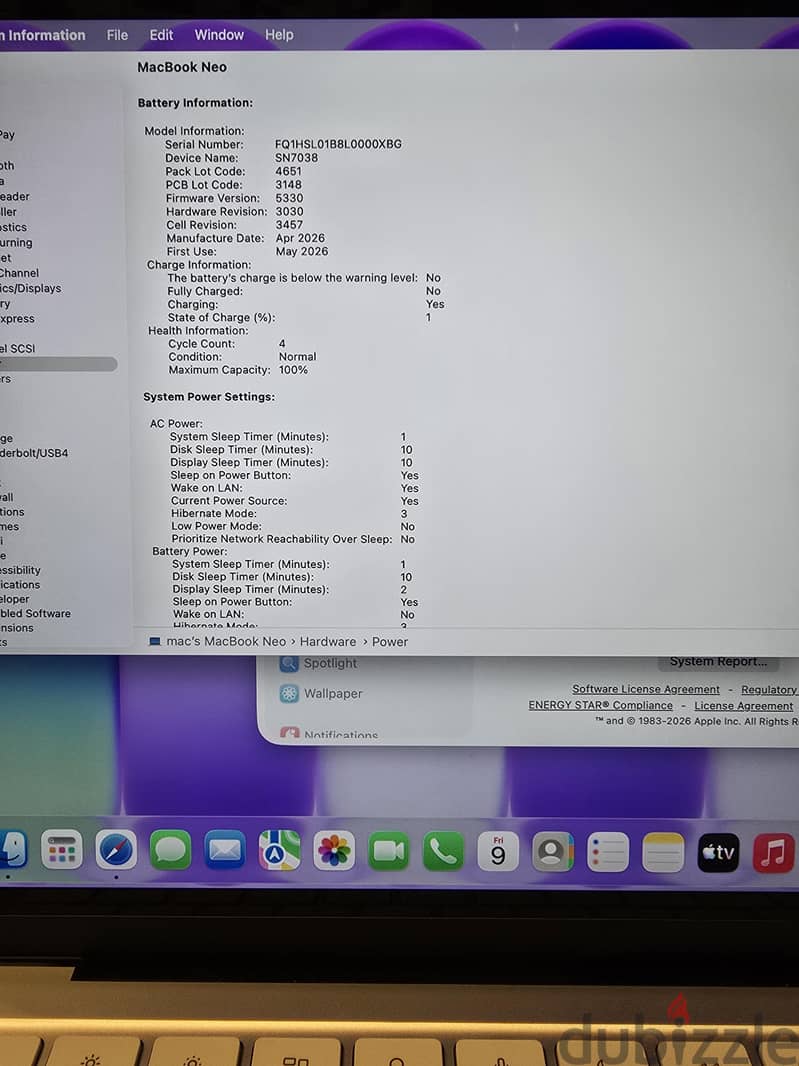The width and height of the screenshot is (799, 1066).
Task: Select Spotlight in Settings sidebar
Action: click(330, 663)
